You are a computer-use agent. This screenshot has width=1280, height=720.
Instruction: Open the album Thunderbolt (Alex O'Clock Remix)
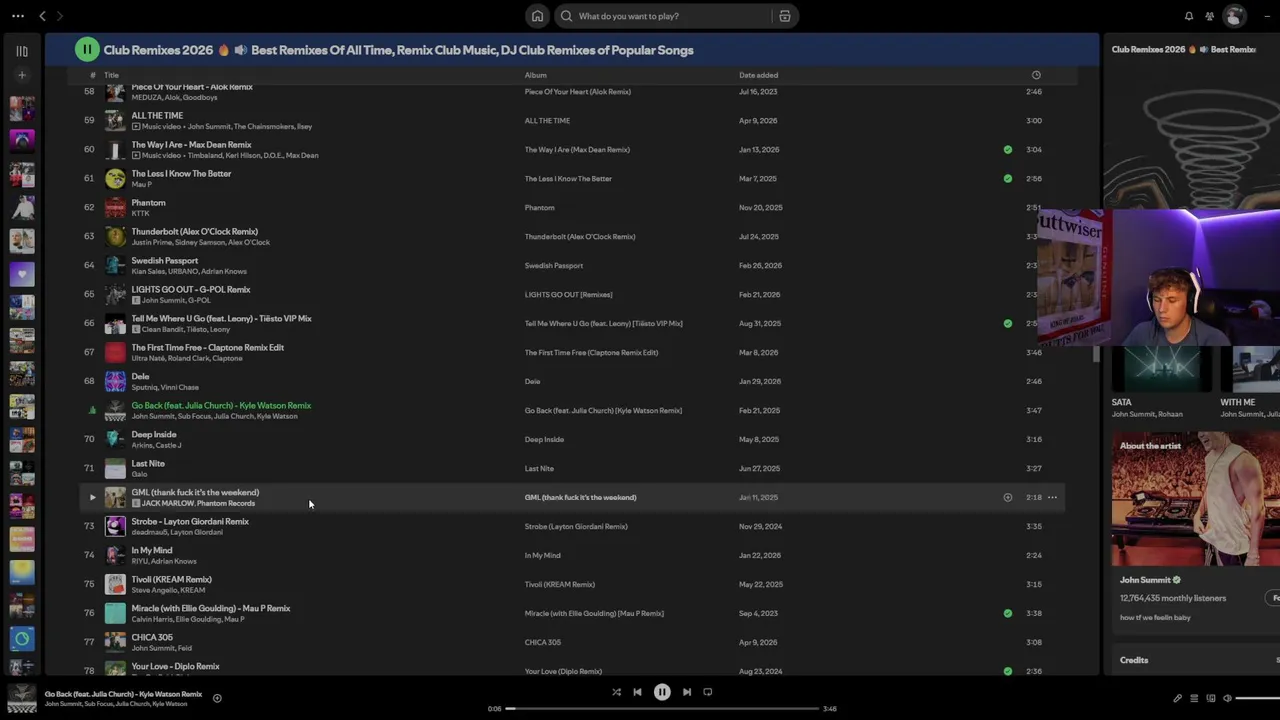[580, 237]
